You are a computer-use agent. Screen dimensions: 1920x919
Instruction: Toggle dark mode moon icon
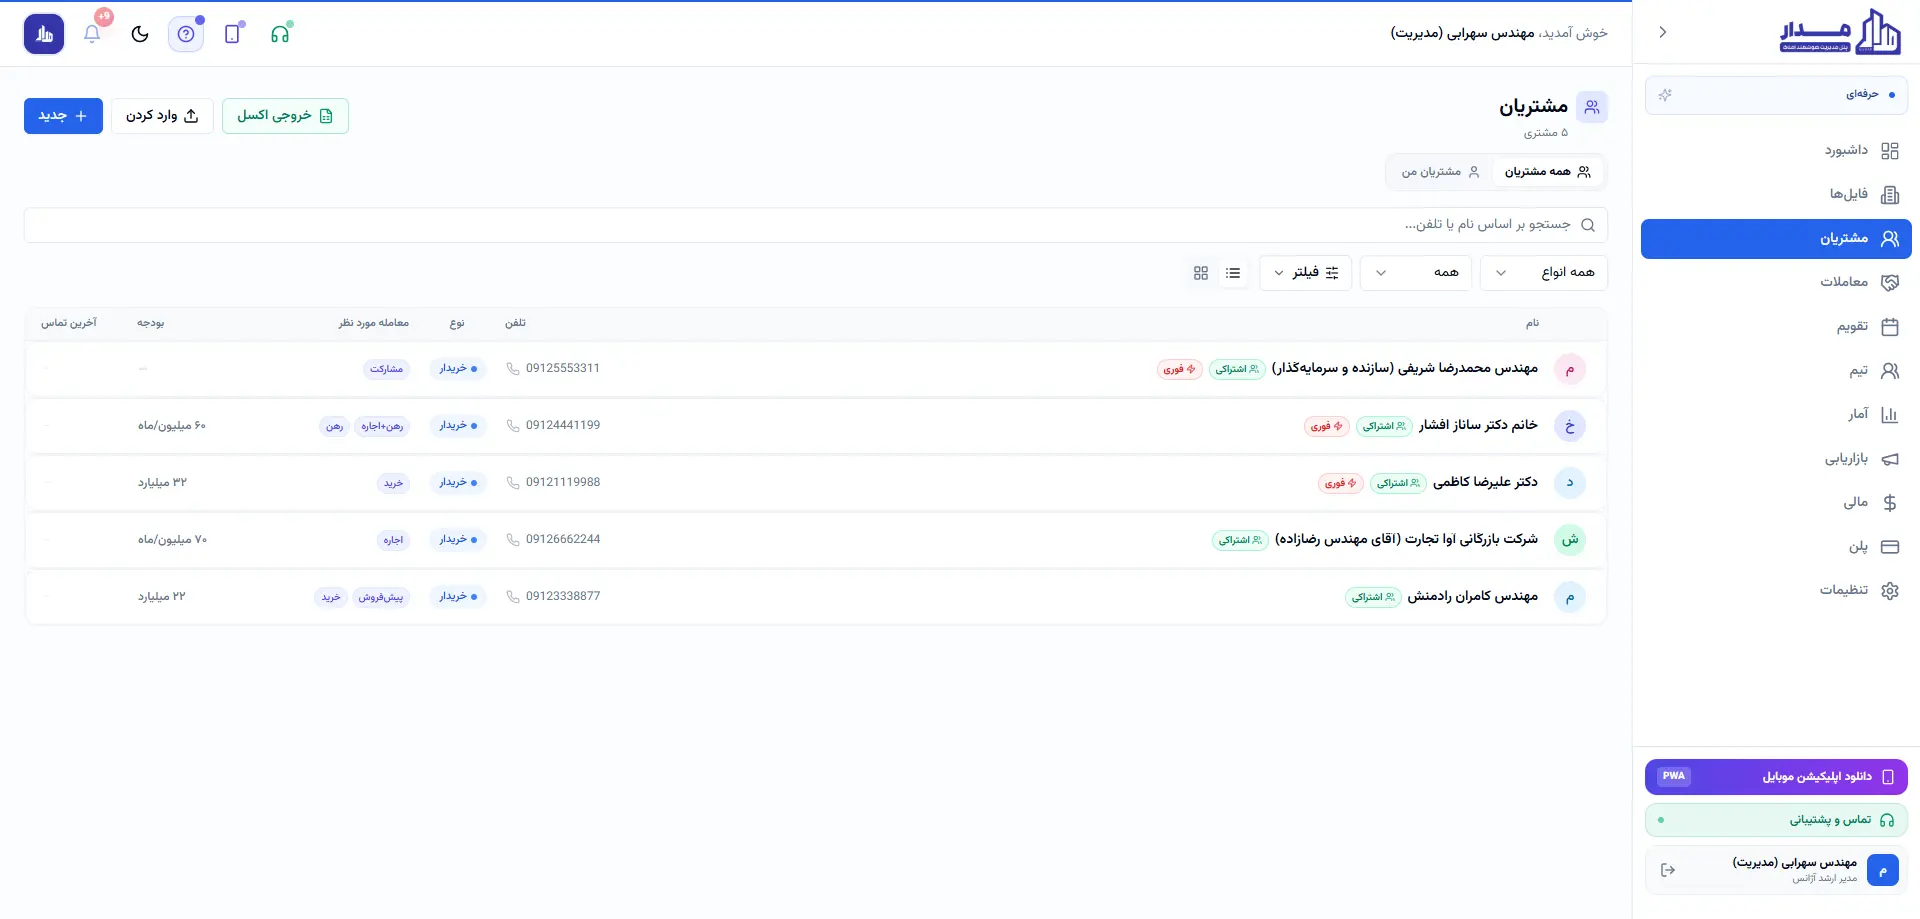pos(140,33)
